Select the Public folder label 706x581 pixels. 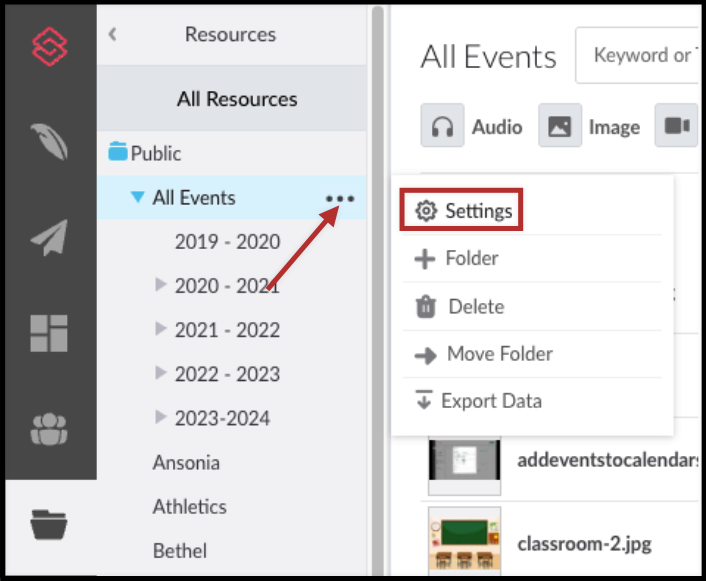click(156, 153)
